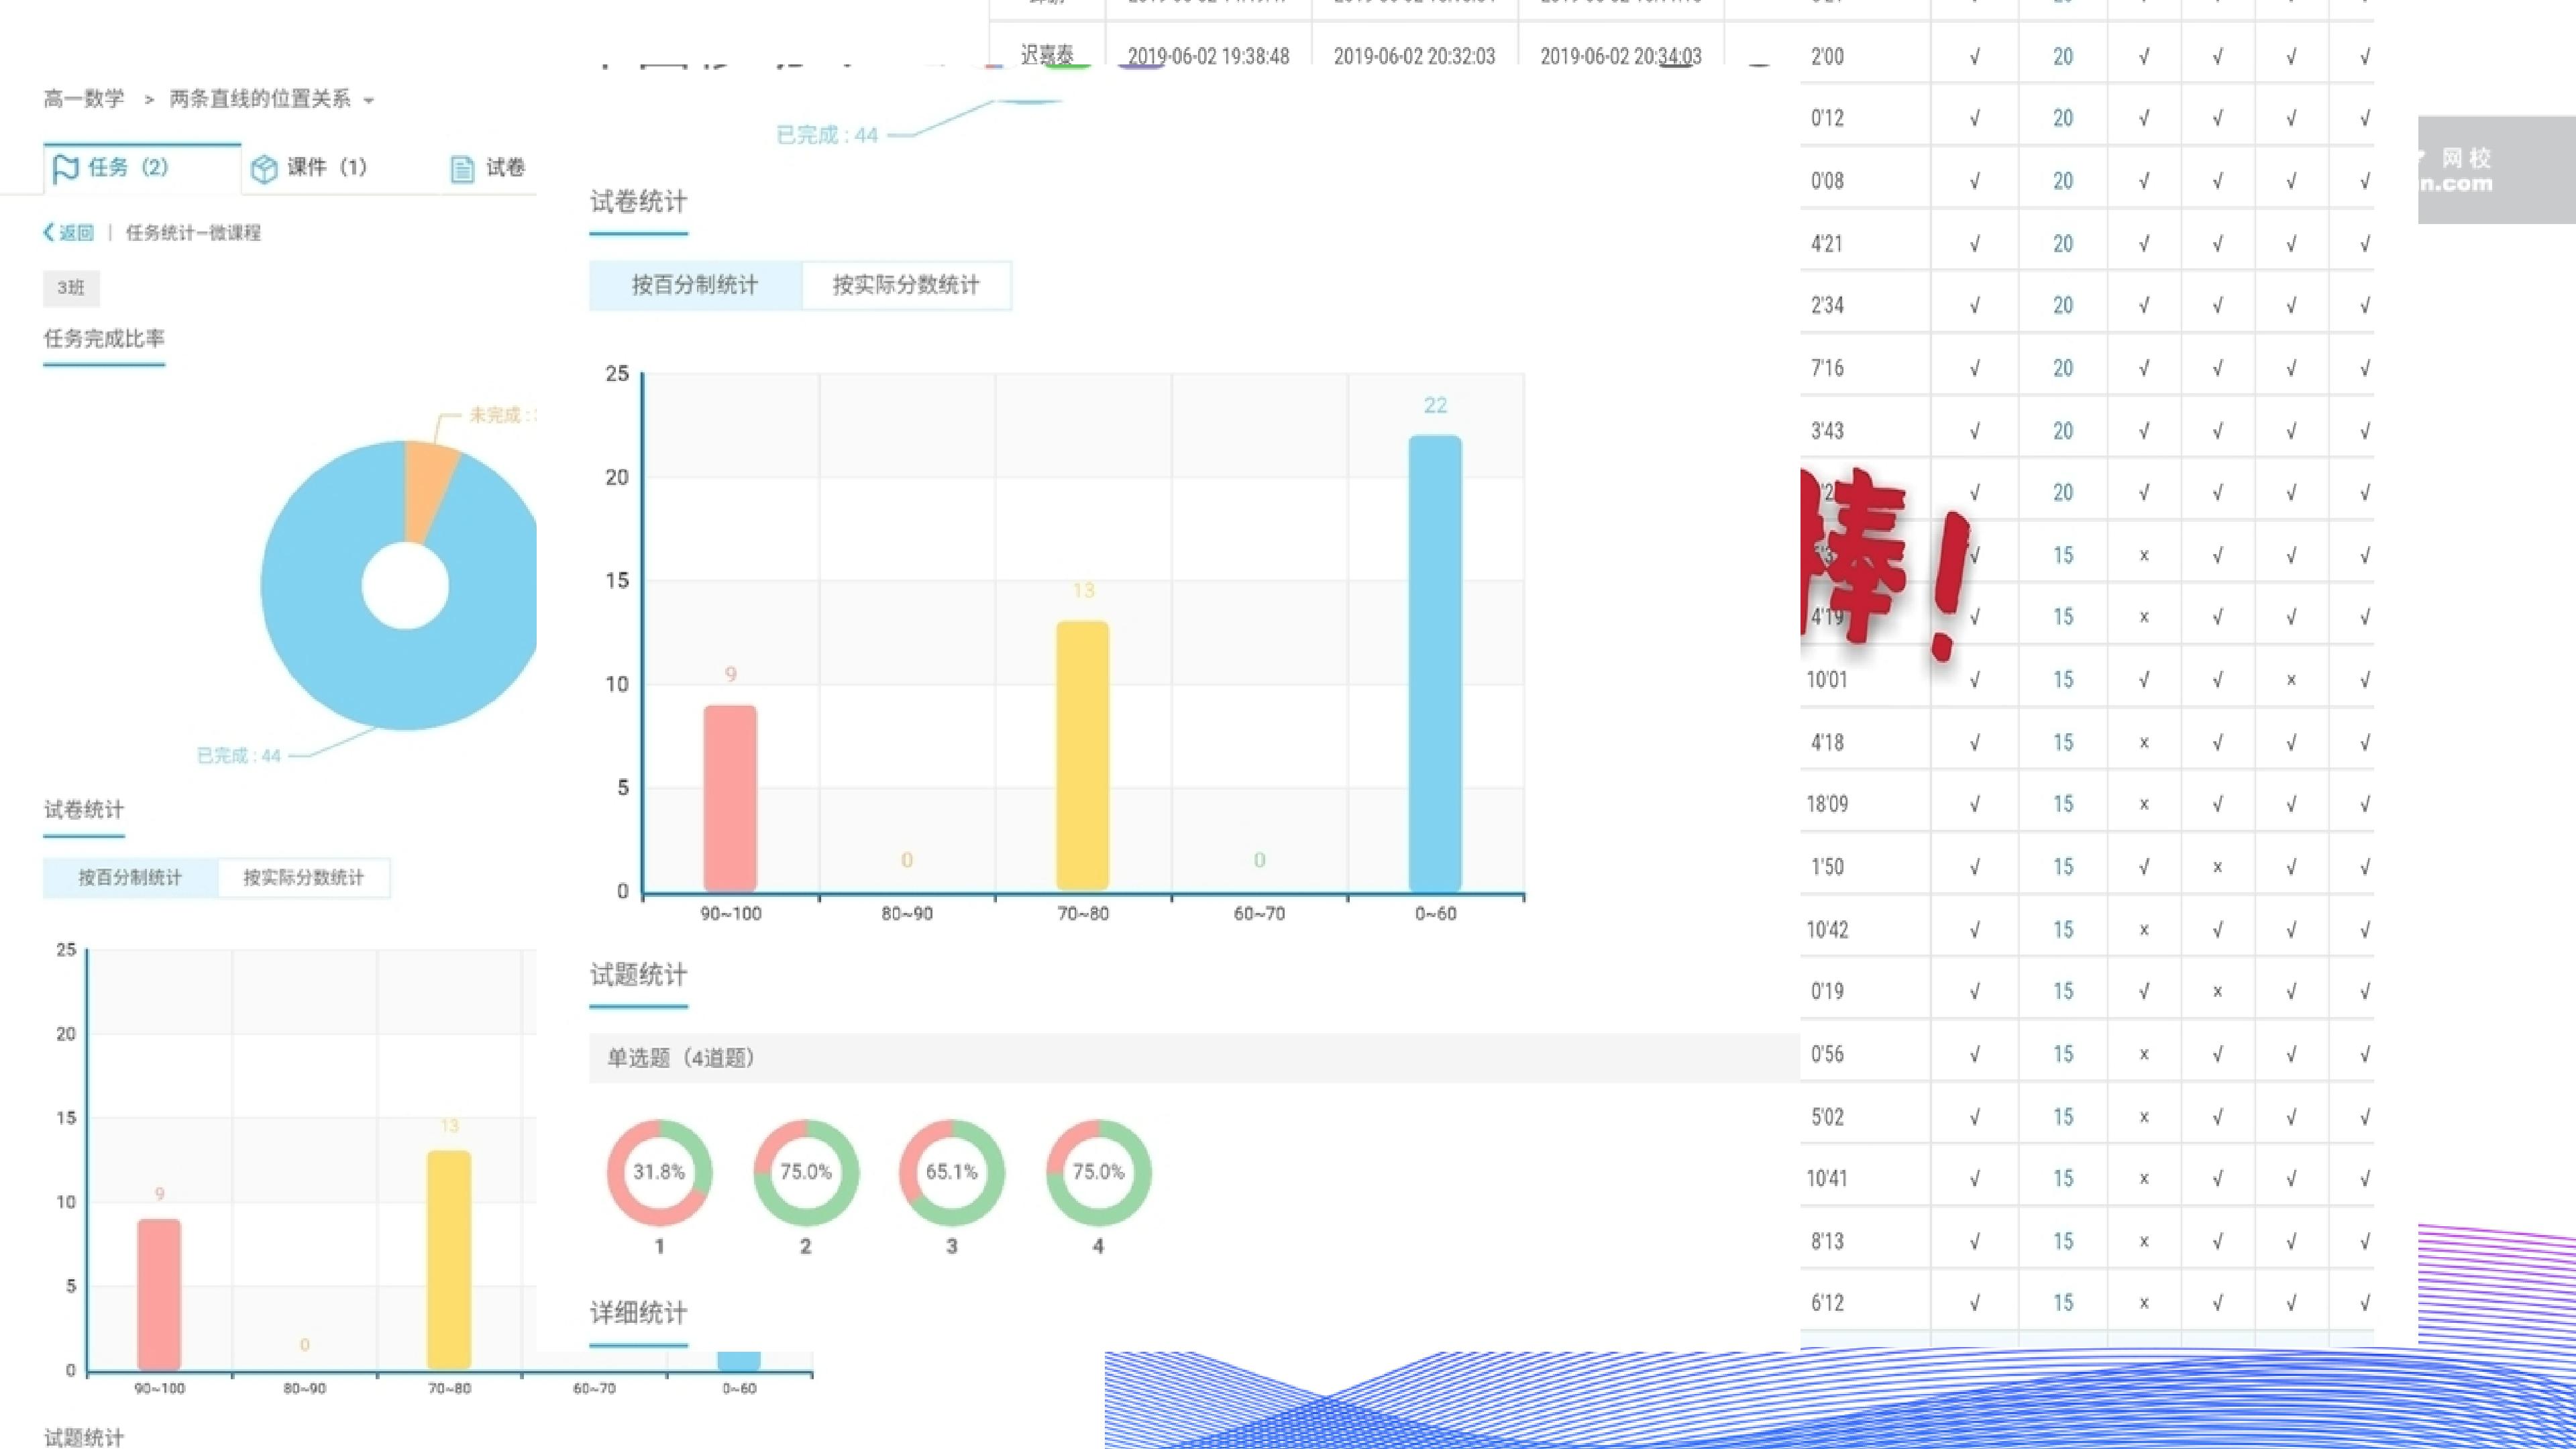Click the flag icon beside 任务 (2)

(x=65, y=168)
